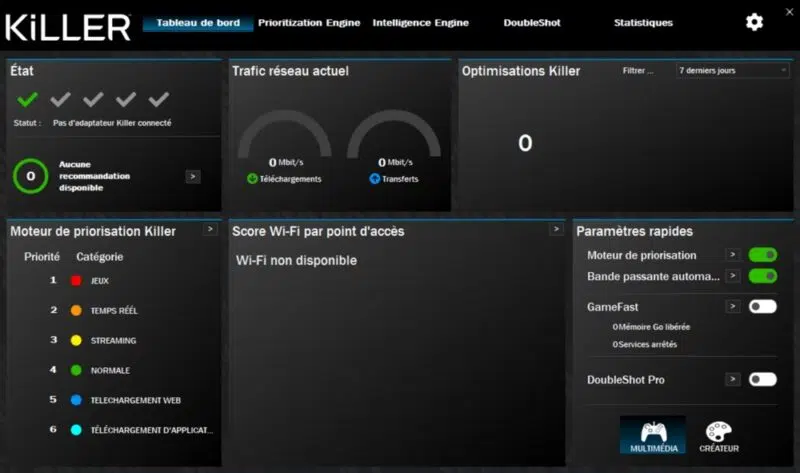Click the Téléchargements download icon
The image size is (800, 473).
point(252,179)
